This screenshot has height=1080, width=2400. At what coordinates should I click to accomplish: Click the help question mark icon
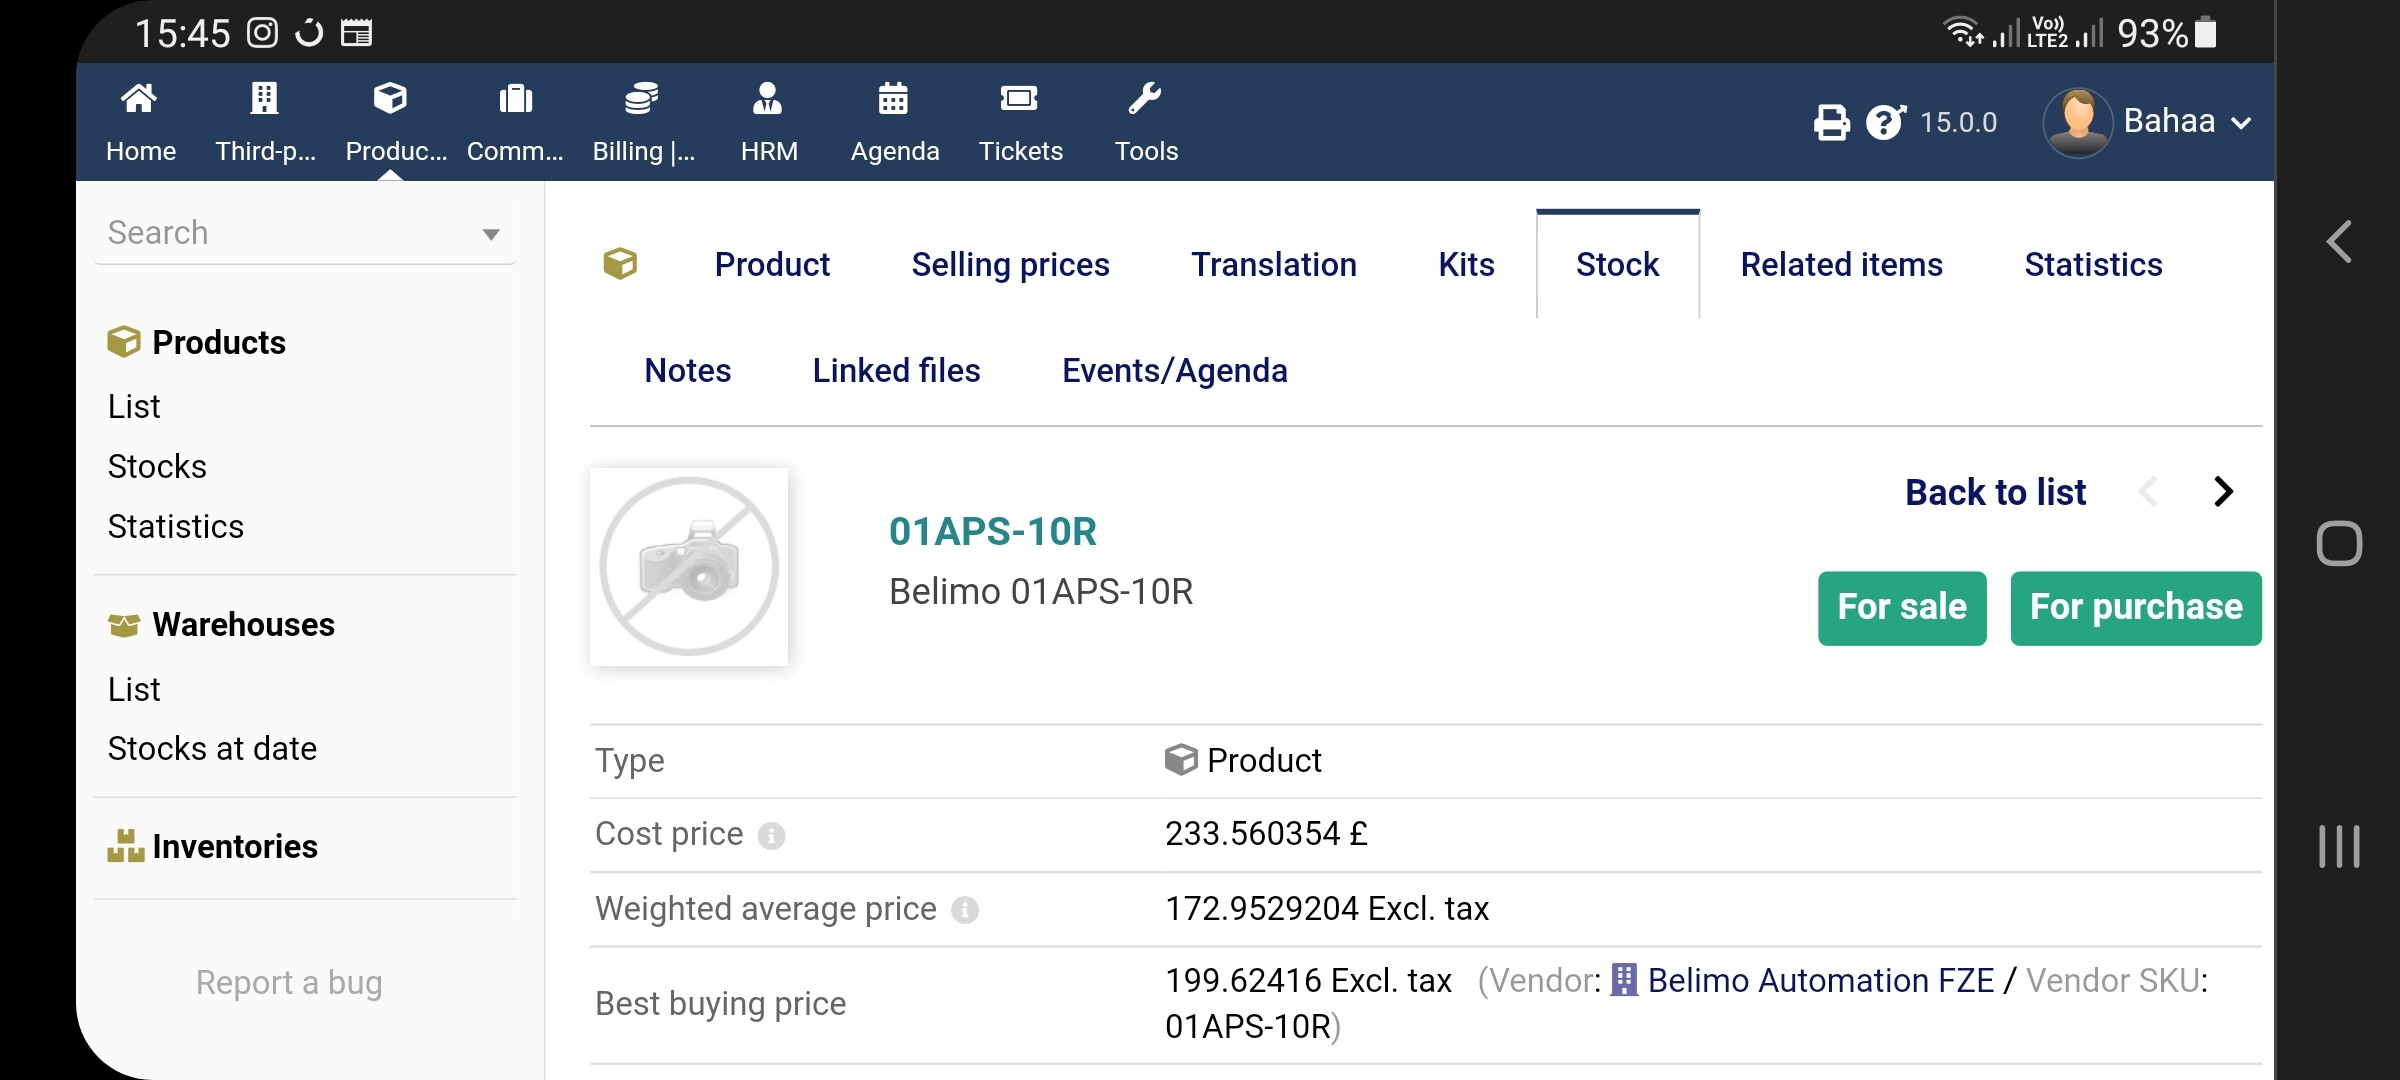[1886, 123]
